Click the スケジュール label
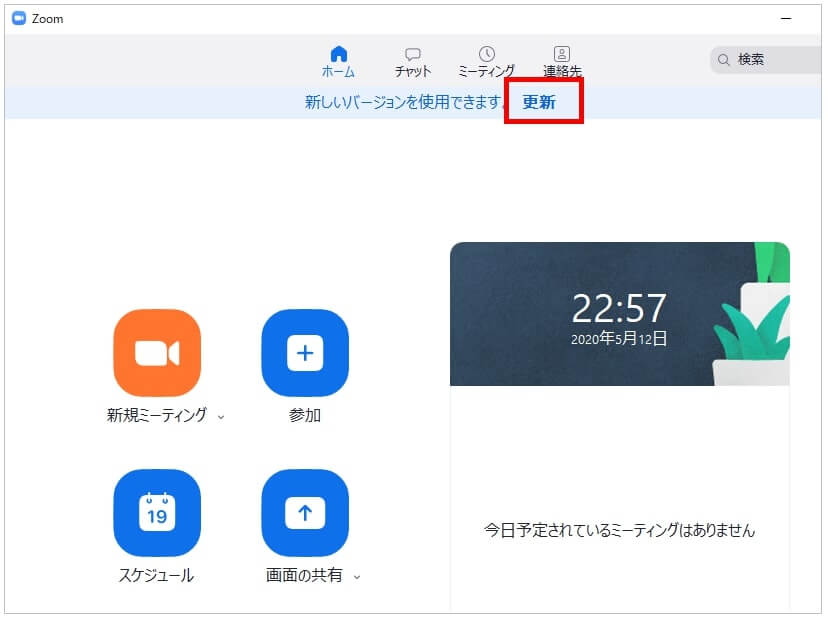Screen dimensions: 828x620 click(156, 575)
